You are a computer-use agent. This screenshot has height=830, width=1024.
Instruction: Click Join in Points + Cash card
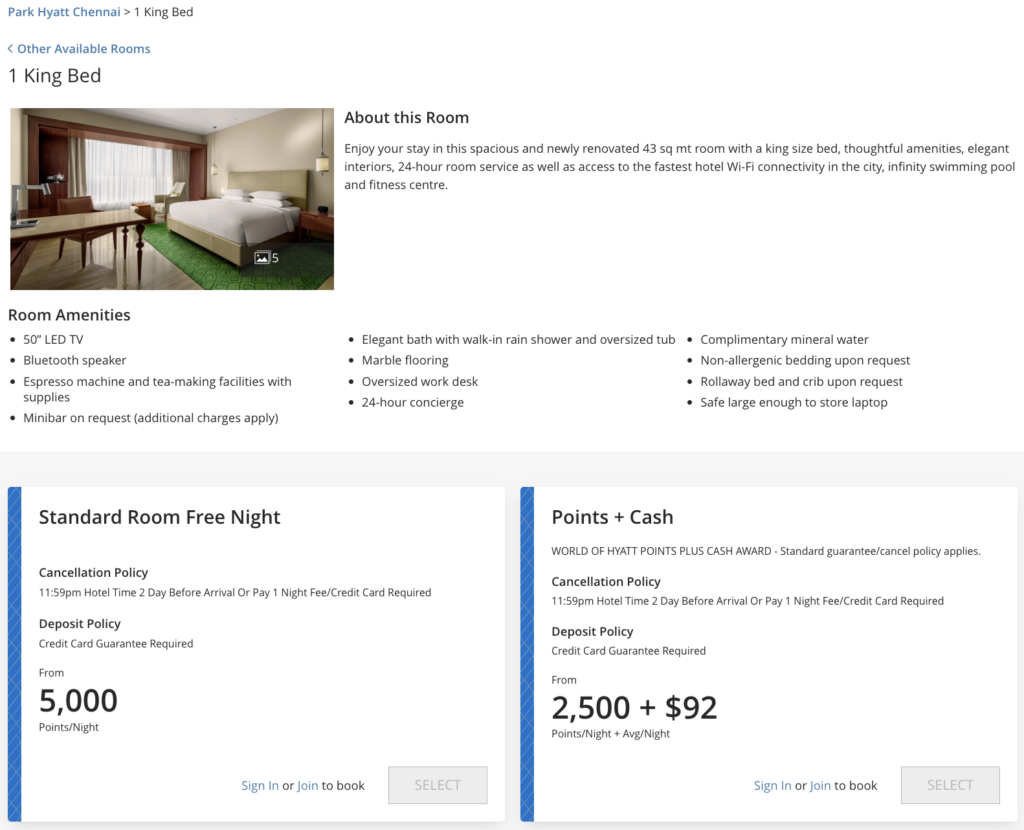point(822,785)
